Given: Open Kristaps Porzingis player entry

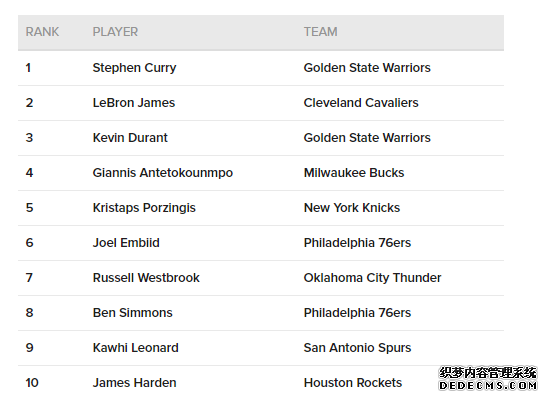Looking at the screenshot, I should tap(144, 208).
